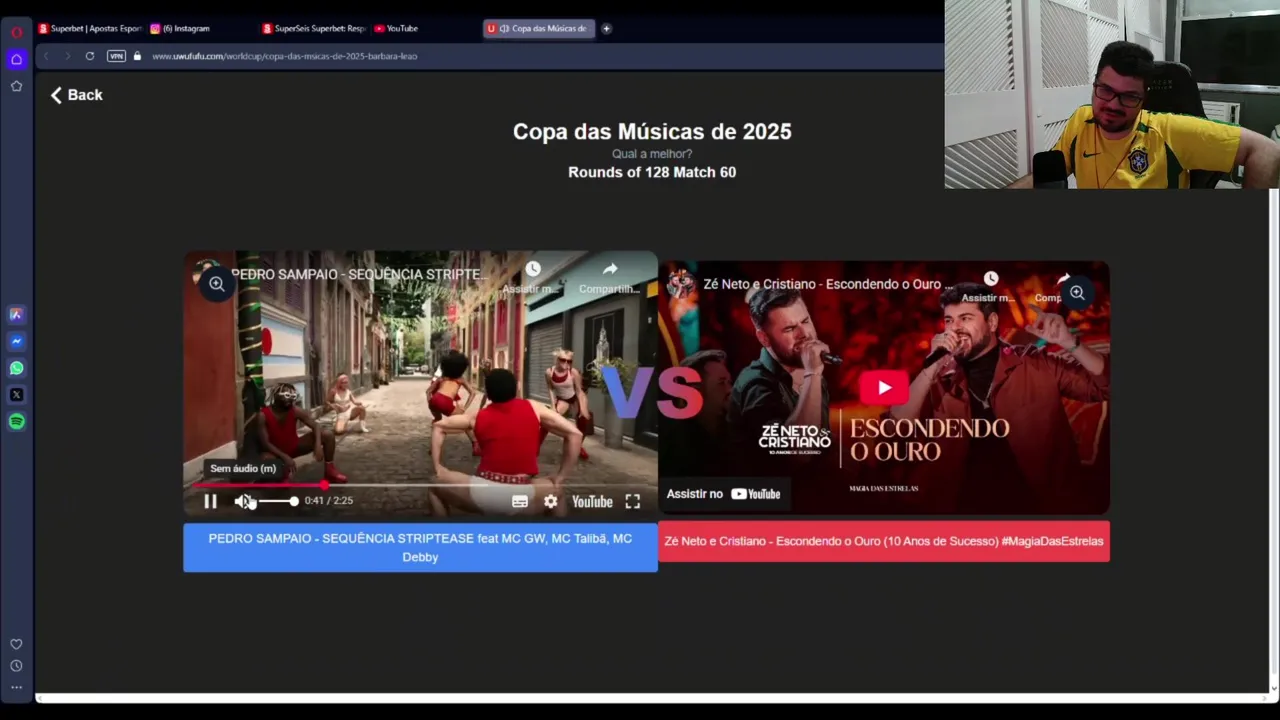Pause the Pedro Sampaio video
The height and width of the screenshot is (720, 1280).
(210, 501)
